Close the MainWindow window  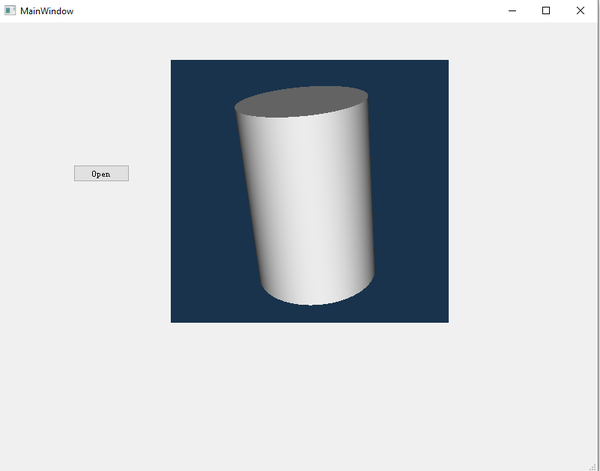[x=580, y=11]
